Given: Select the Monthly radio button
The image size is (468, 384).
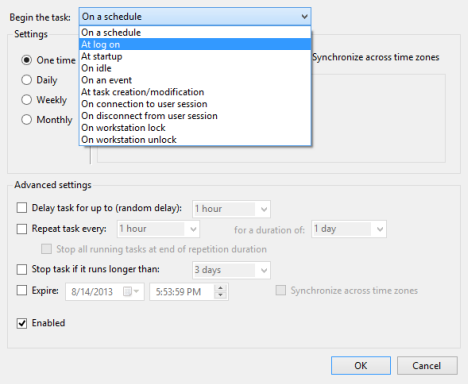Looking at the screenshot, I should pos(27,120).
